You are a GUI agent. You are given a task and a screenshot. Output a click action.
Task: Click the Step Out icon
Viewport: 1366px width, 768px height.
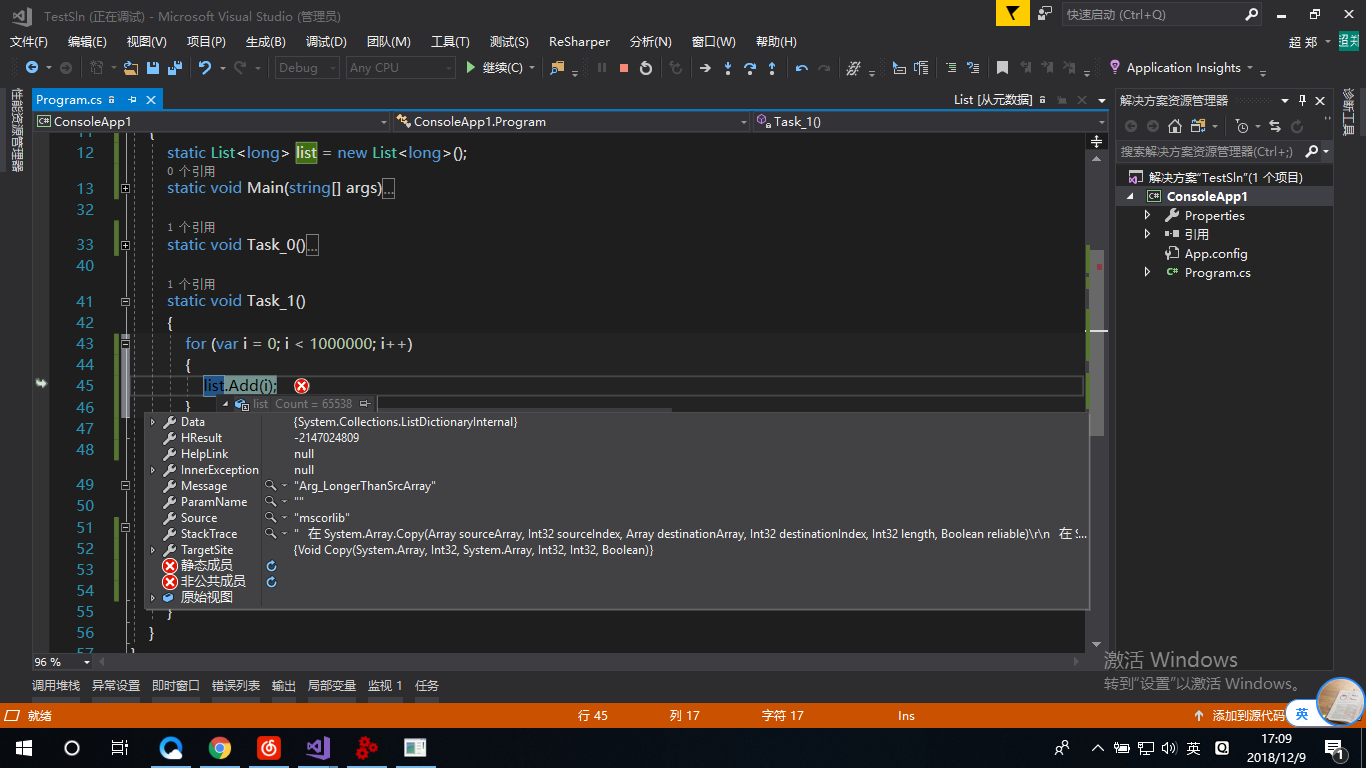coord(772,68)
